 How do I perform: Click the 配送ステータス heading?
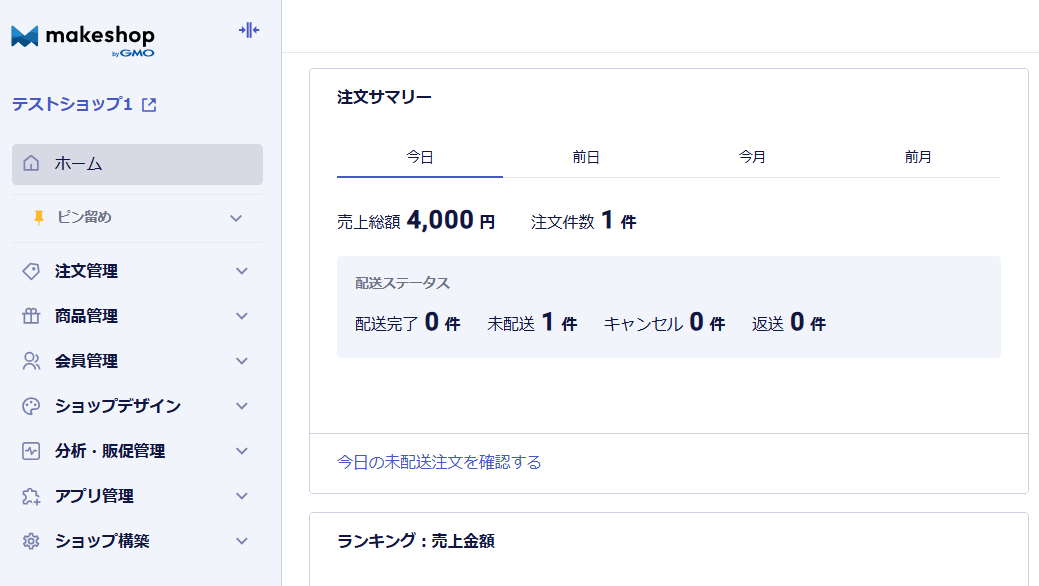(x=402, y=283)
